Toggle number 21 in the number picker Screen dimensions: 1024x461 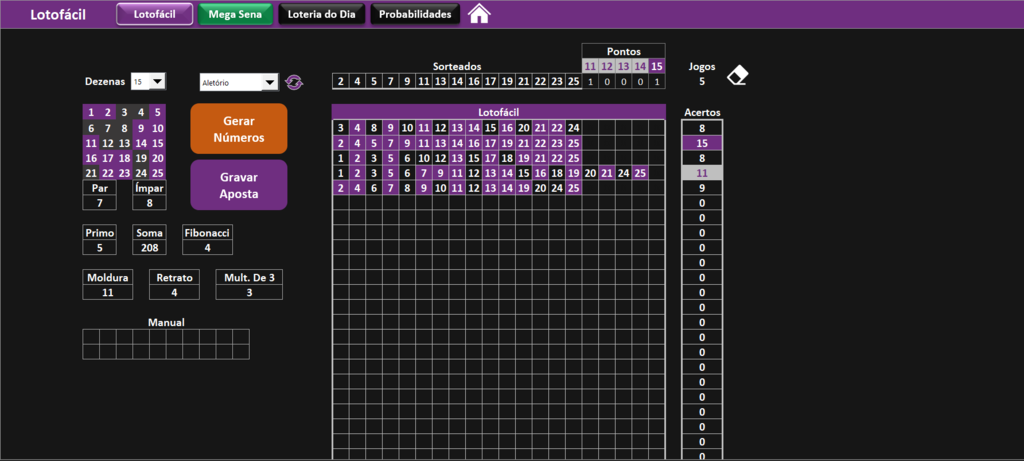click(91, 173)
